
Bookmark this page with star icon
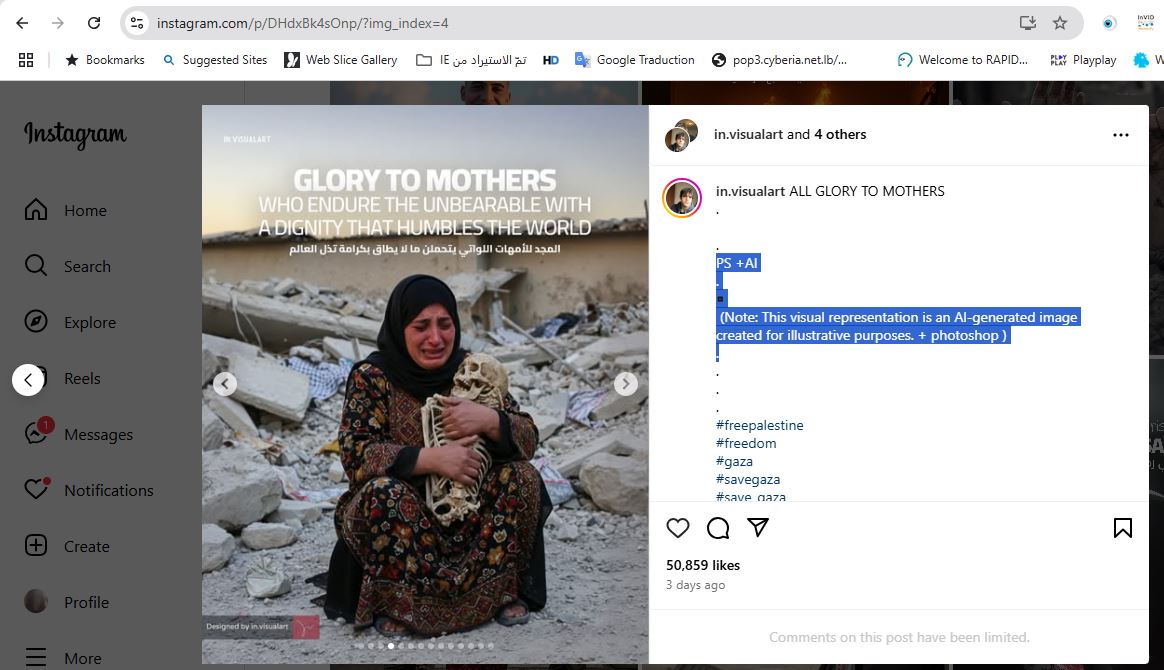[x=1060, y=23]
